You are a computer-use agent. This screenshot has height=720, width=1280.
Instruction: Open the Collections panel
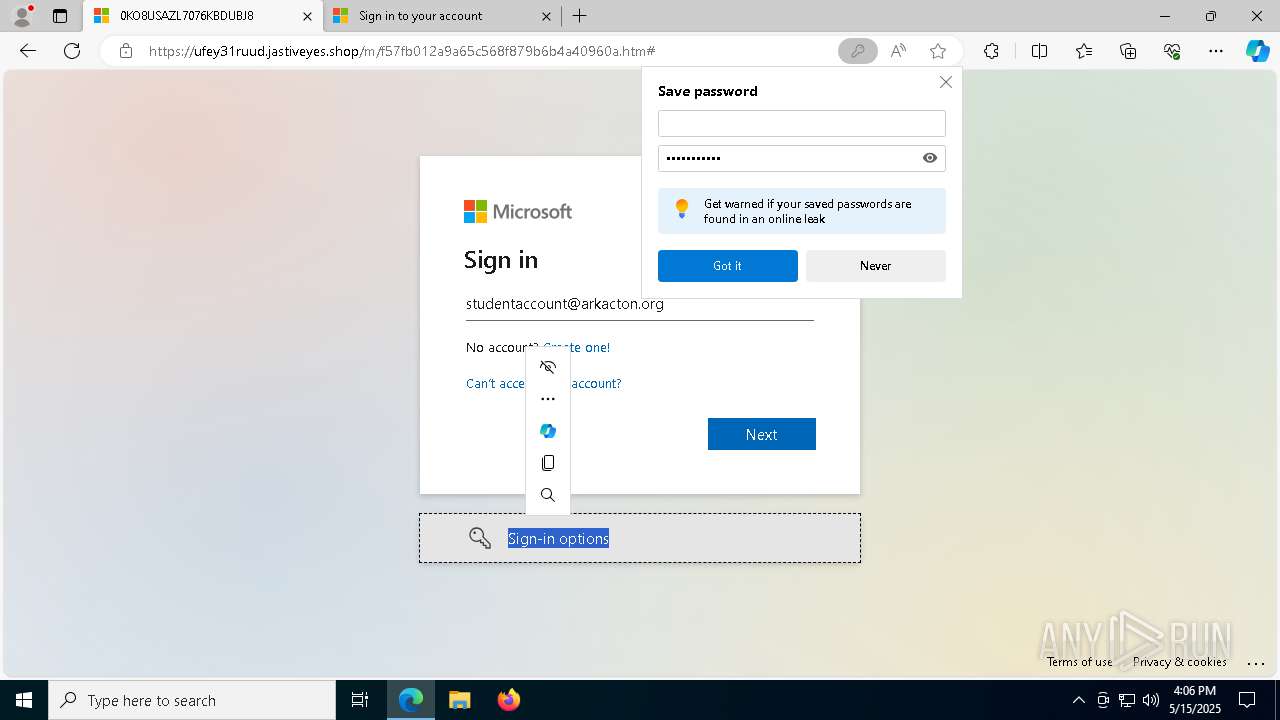1128,51
